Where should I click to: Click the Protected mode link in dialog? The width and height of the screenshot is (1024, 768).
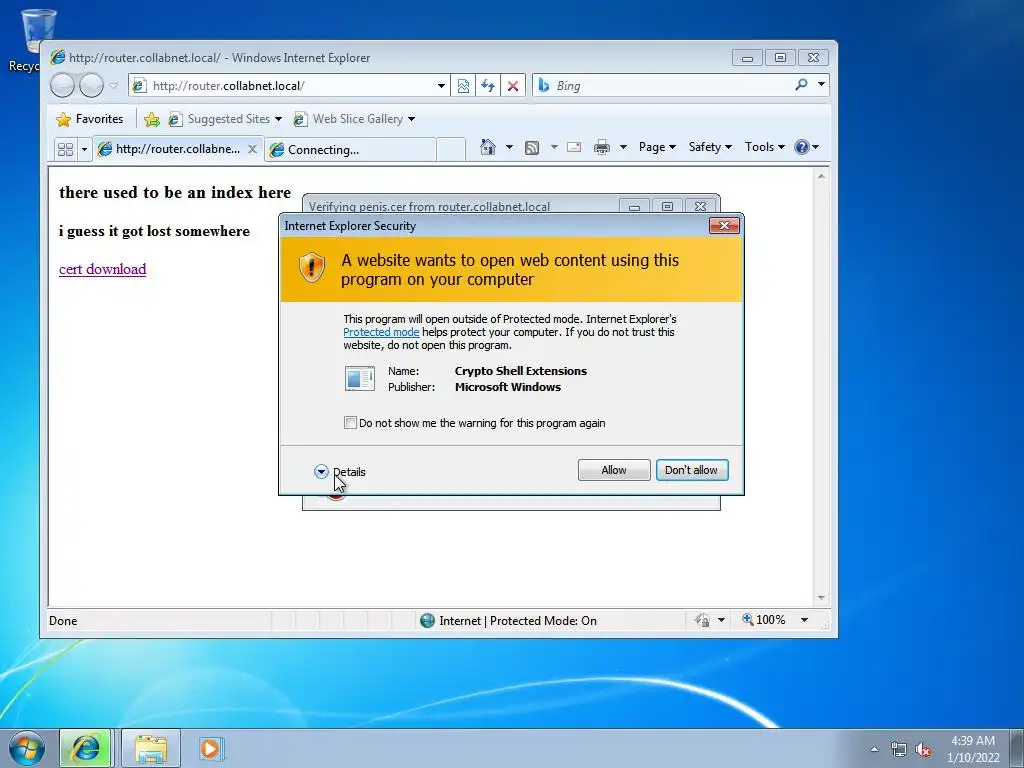381,332
